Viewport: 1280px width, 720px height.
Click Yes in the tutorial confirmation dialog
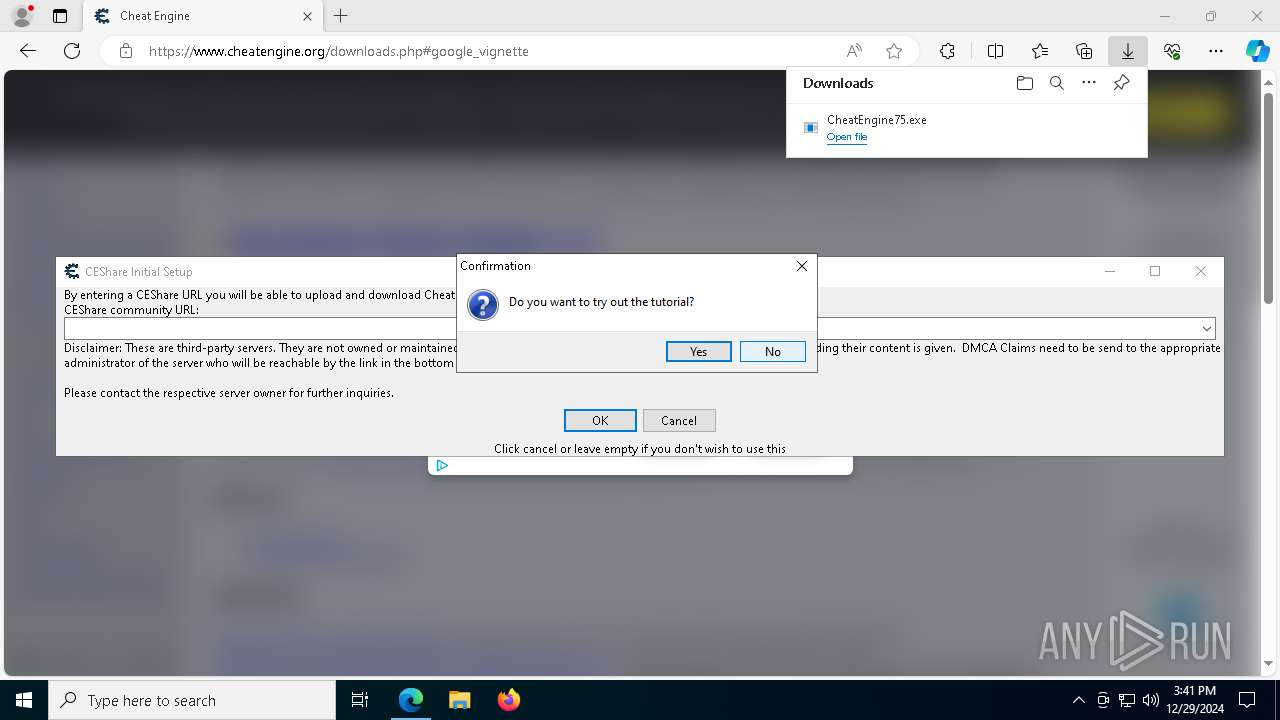[x=698, y=352]
